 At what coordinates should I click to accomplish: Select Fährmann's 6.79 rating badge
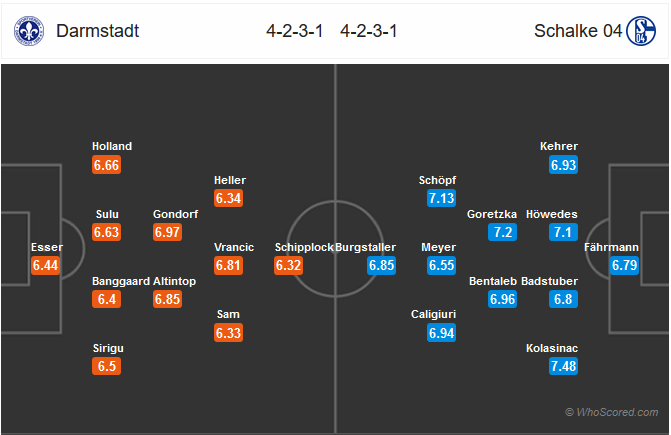coord(624,265)
